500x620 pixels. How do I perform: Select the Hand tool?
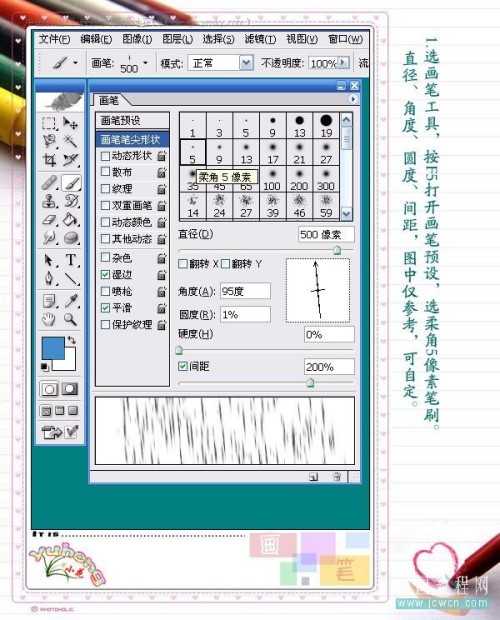click(x=49, y=319)
